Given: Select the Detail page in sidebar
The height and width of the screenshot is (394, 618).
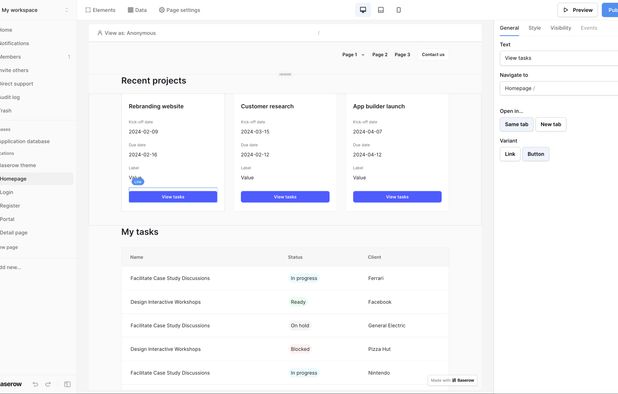Looking at the screenshot, I should coord(14,232).
